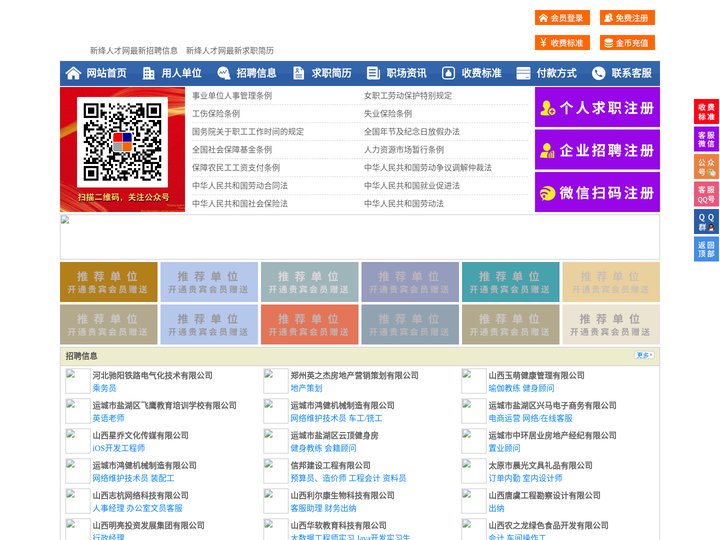Open the 英语老师 job link

[108, 418]
